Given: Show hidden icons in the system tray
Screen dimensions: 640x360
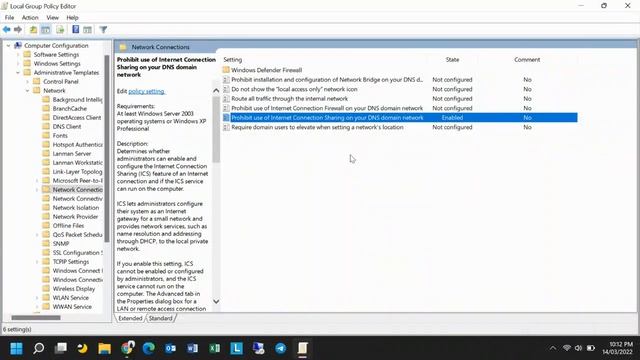Looking at the screenshot, I should 553,348.
